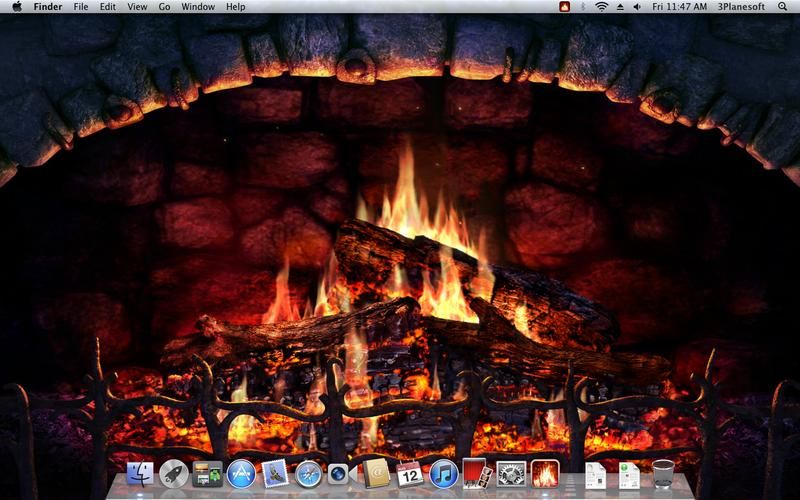Open System Preferences gear icon
Screen dimensions: 800x500
pos(511,474)
